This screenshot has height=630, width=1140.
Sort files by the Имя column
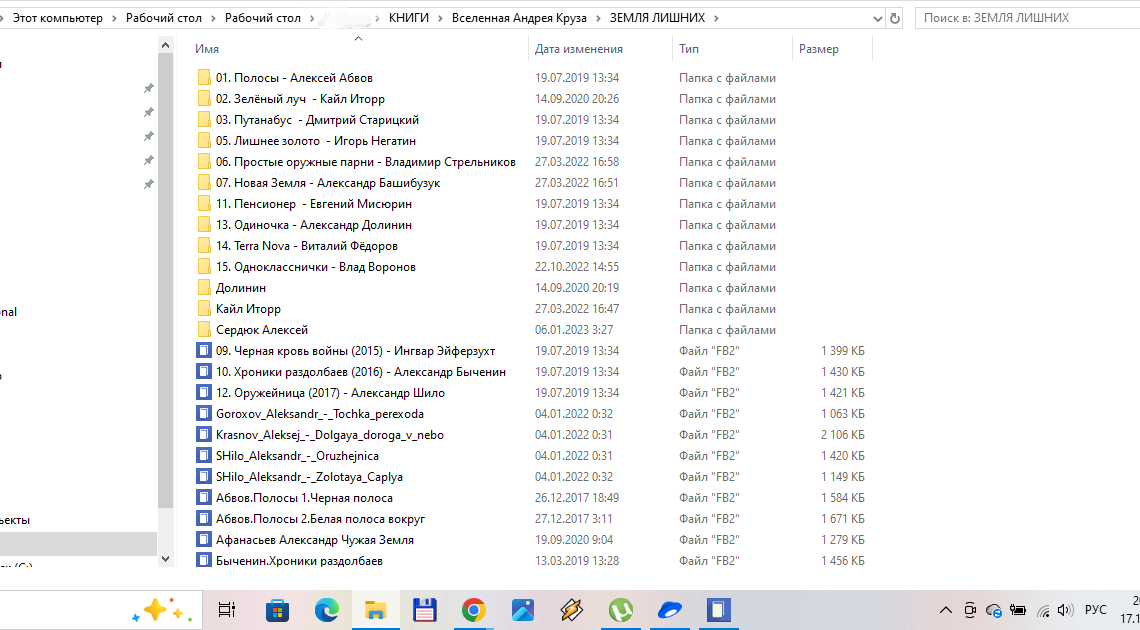pyautogui.click(x=208, y=49)
